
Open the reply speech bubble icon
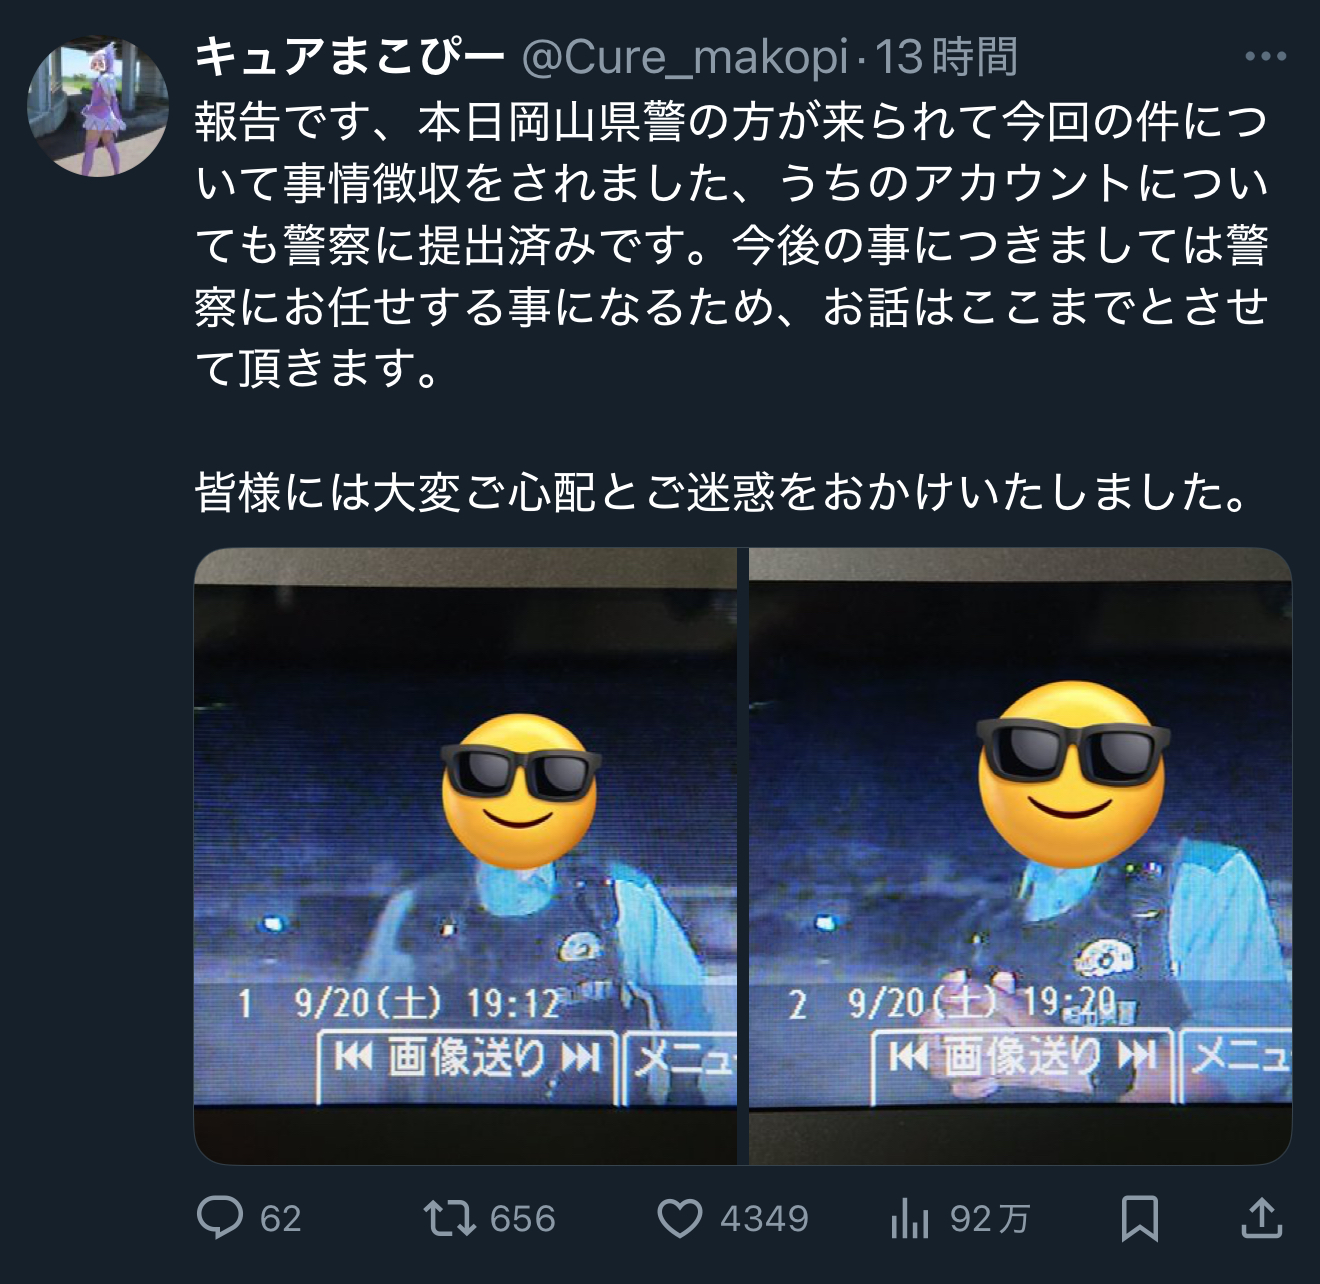coord(220,1218)
